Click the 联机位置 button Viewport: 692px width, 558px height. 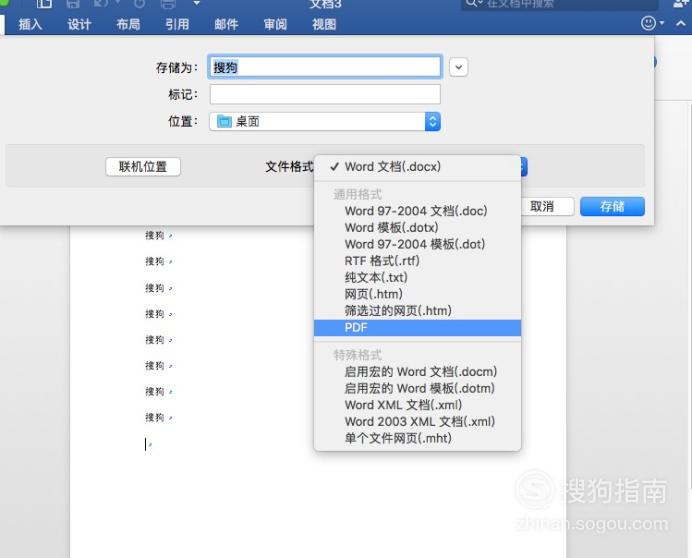click(x=143, y=167)
